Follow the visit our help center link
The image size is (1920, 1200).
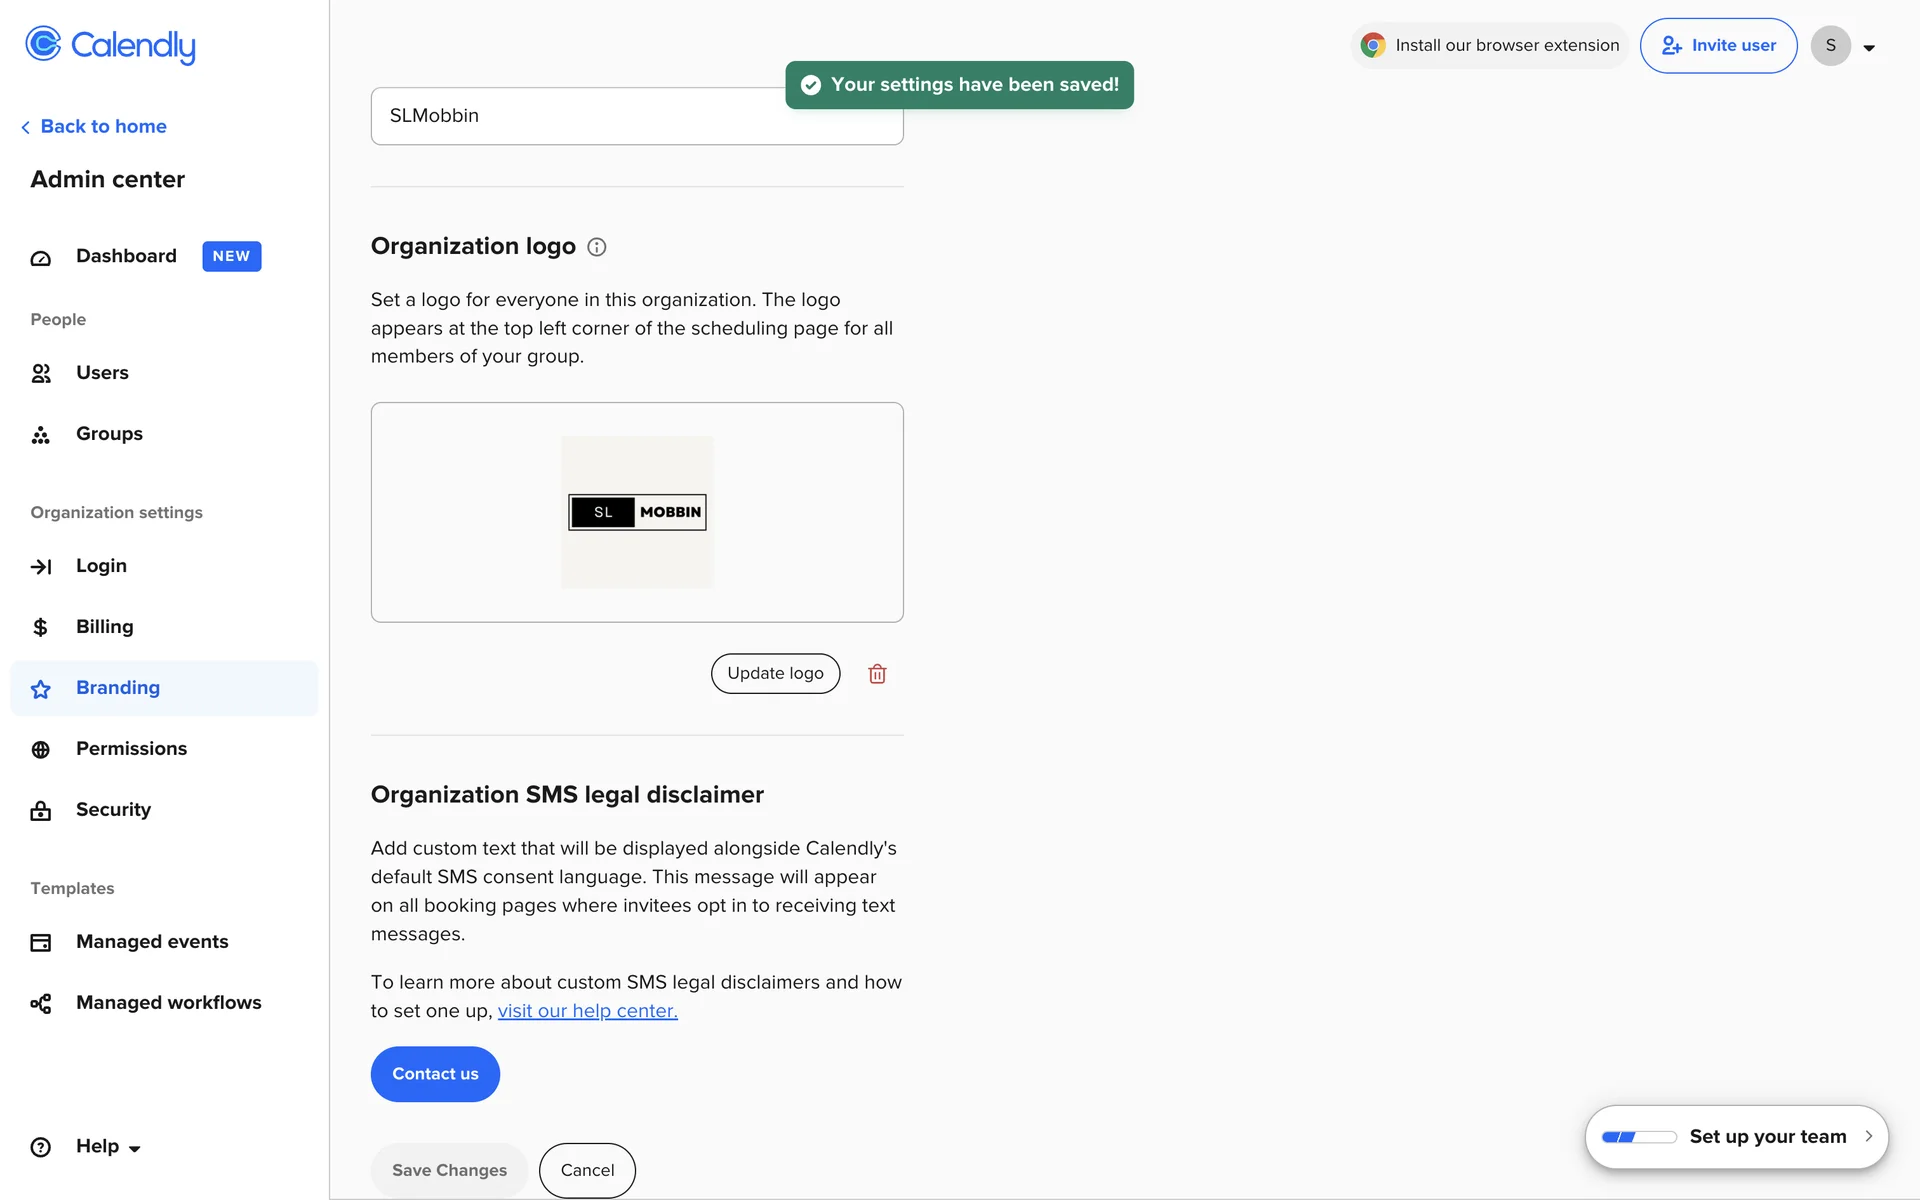[x=587, y=1011]
